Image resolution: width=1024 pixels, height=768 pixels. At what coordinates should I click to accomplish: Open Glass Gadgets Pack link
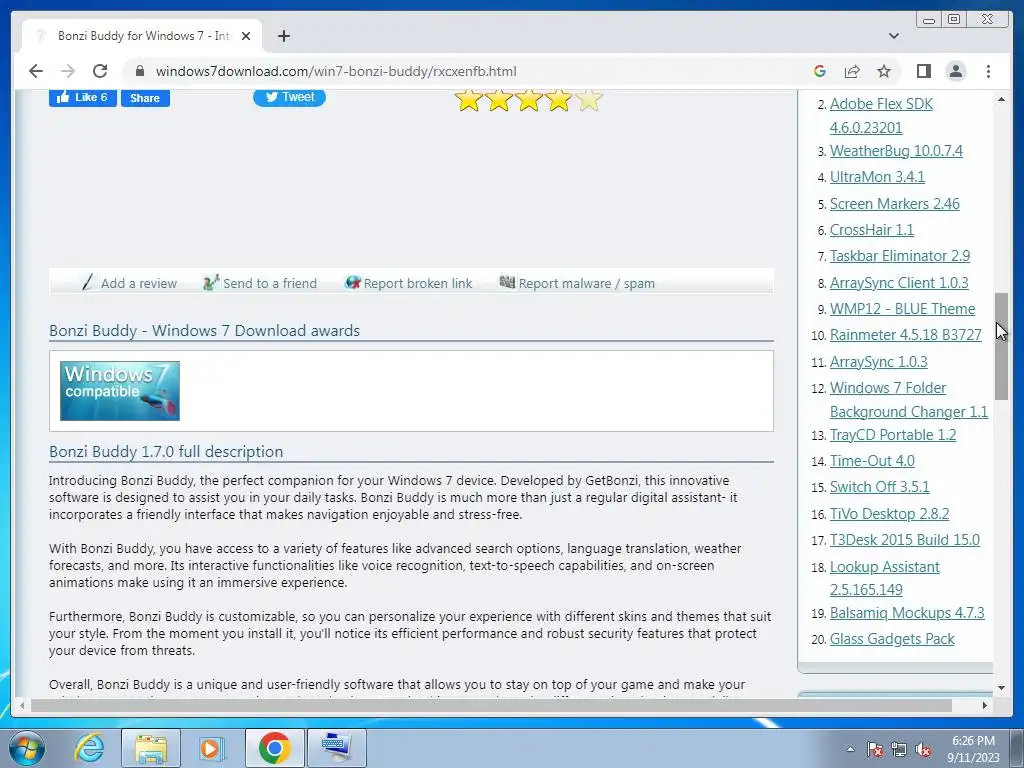tap(892, 639)
